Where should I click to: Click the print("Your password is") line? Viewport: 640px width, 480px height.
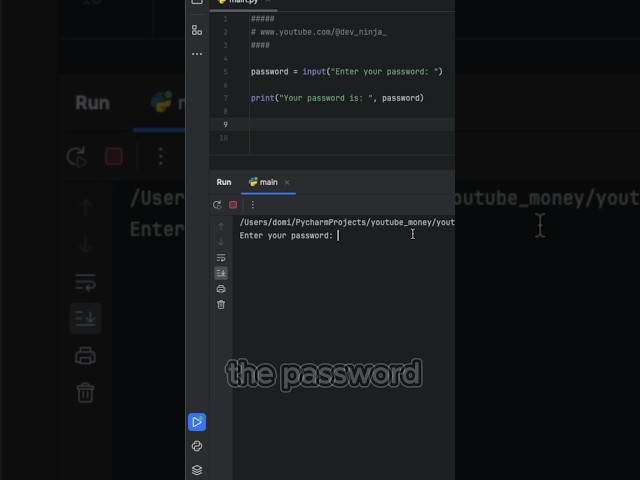pos(337,98)
